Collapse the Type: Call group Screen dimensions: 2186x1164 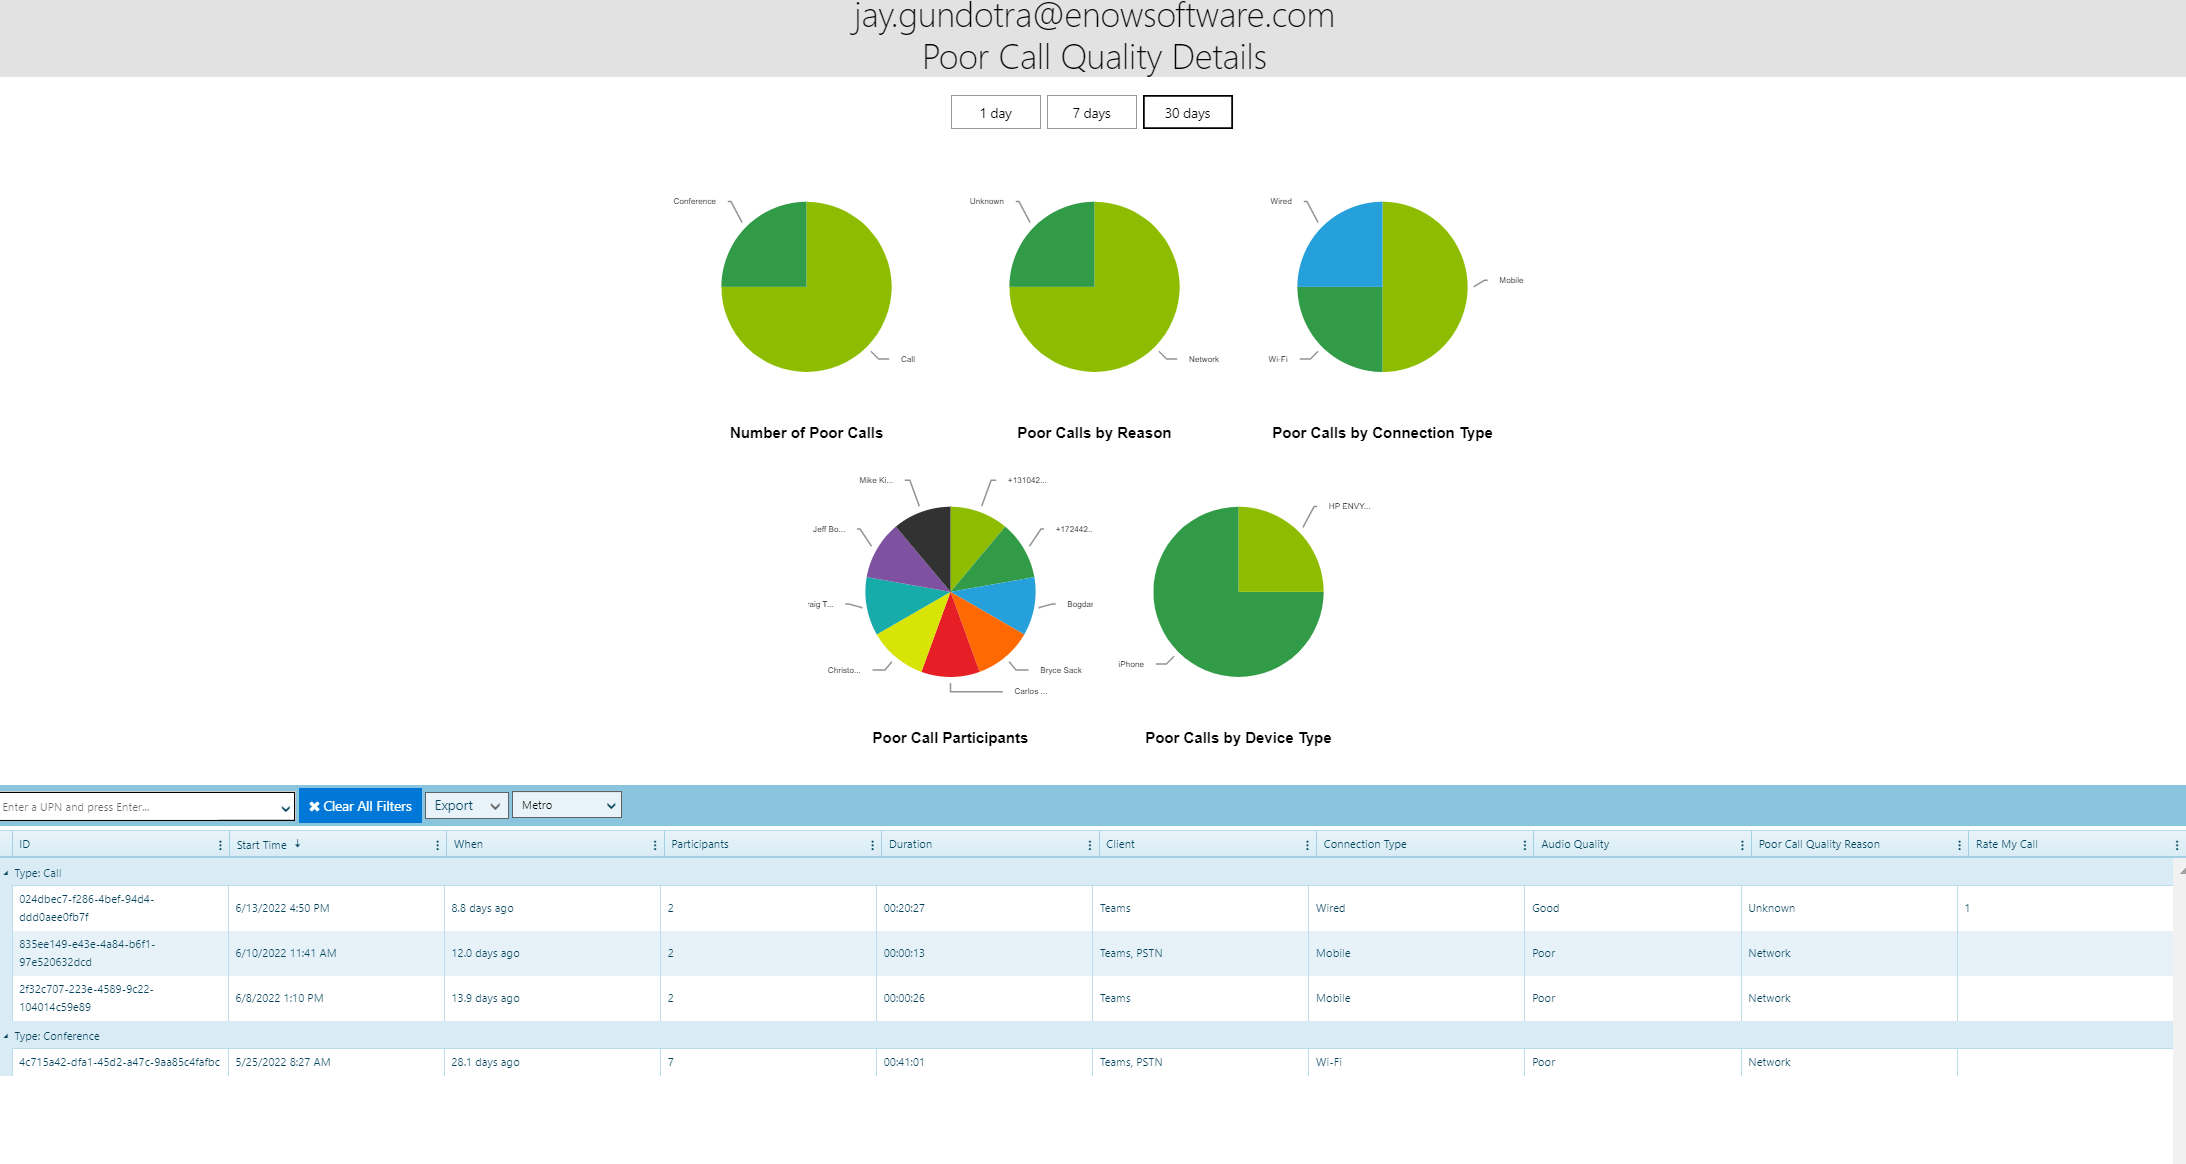[8, 872]
